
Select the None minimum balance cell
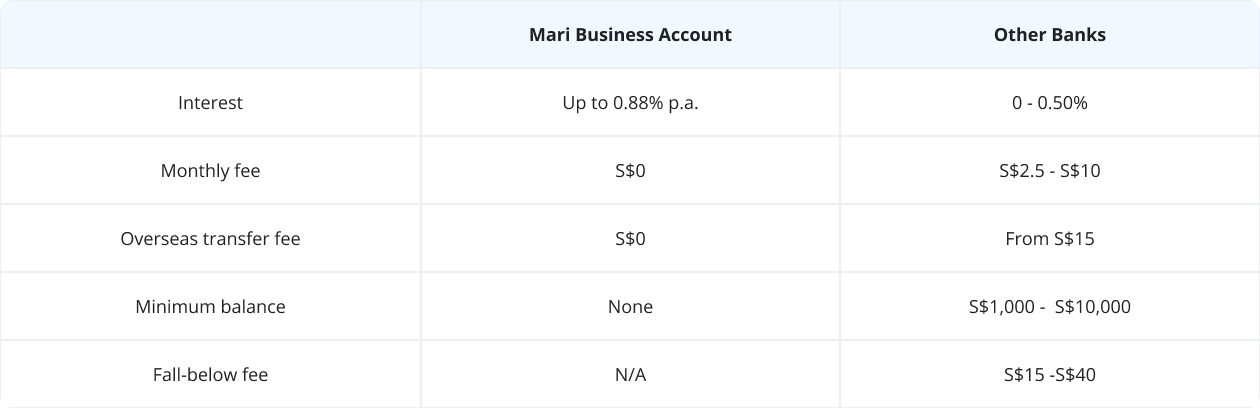tap(630, 307)
